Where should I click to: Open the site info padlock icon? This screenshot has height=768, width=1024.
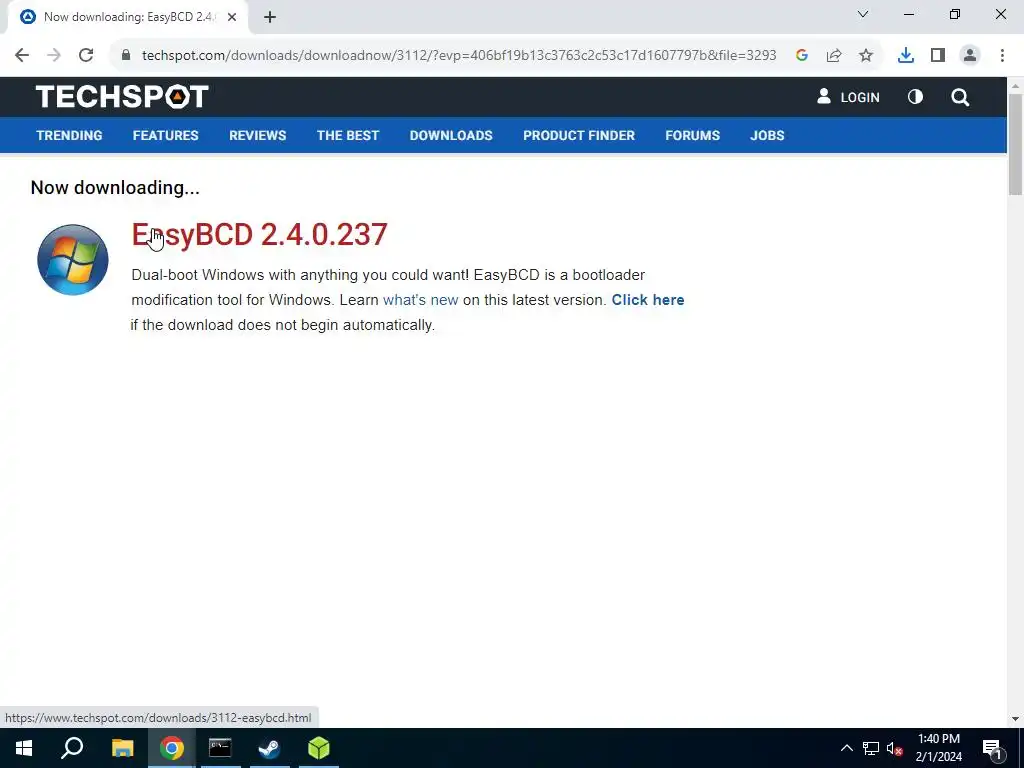click(126, 56)
